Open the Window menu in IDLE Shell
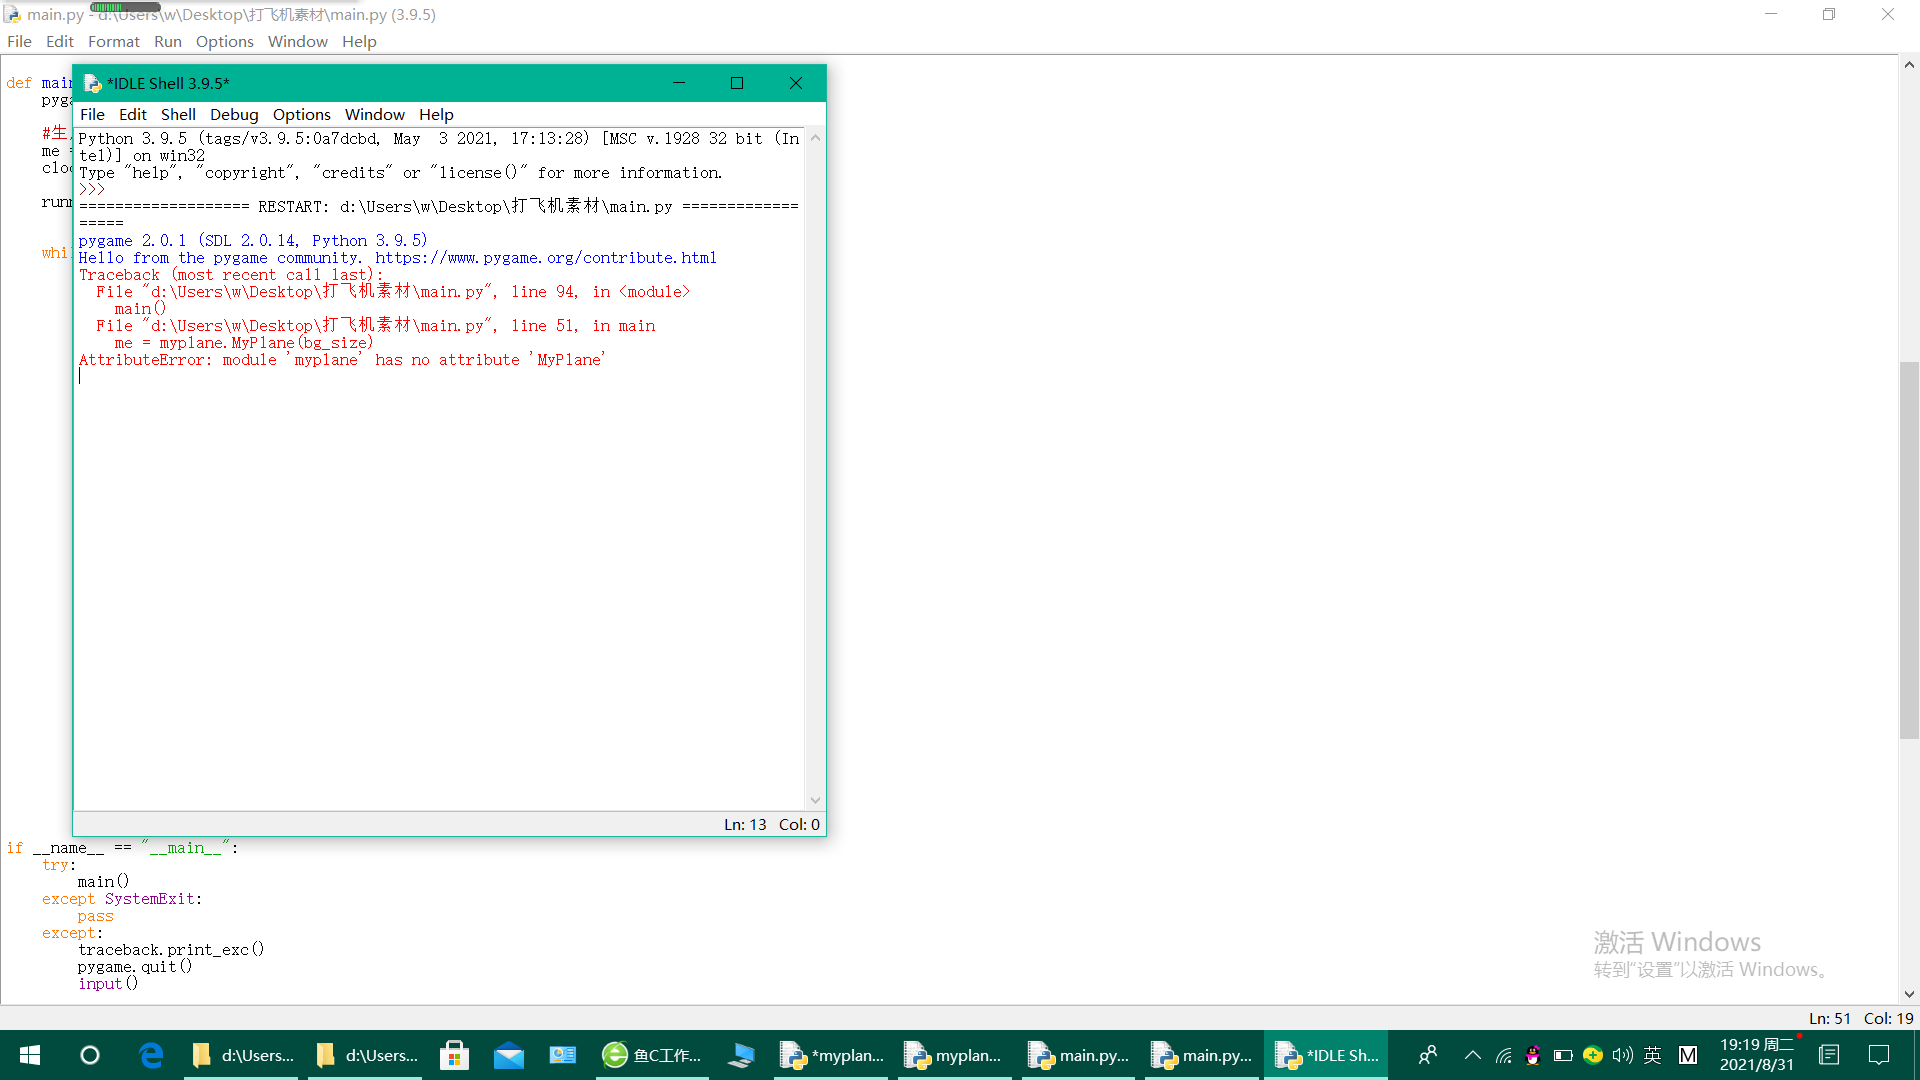 pyautogui.click(x=374, y=114)
